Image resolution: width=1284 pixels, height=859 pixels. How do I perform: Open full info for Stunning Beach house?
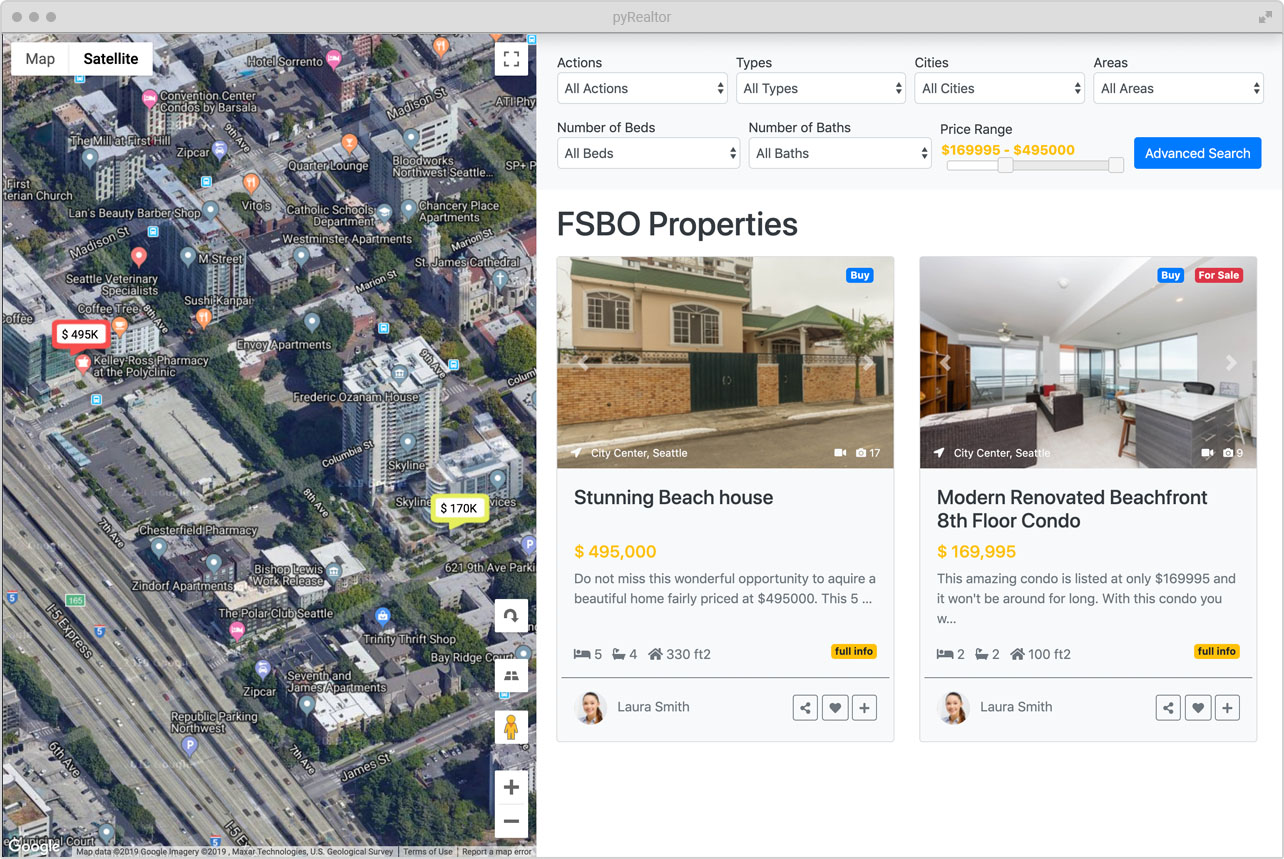pos(854,652)
